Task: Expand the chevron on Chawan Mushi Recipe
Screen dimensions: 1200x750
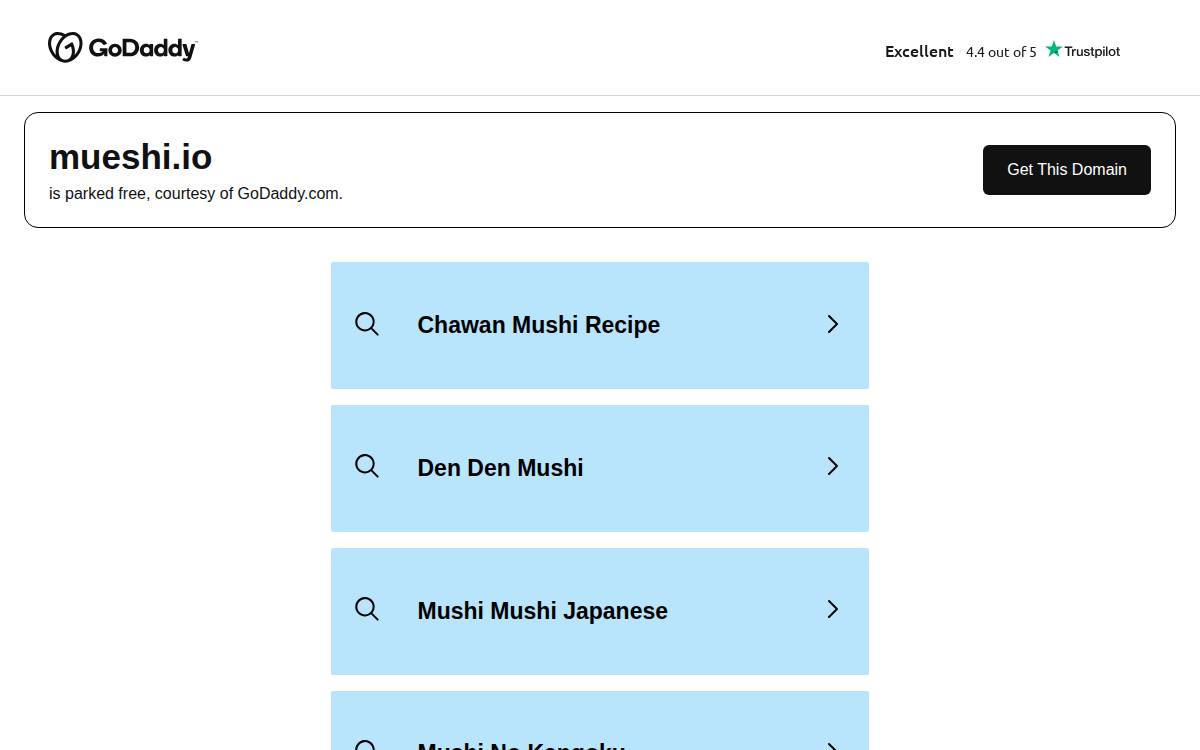Action: pyautogui.click(x=832, y=324)
